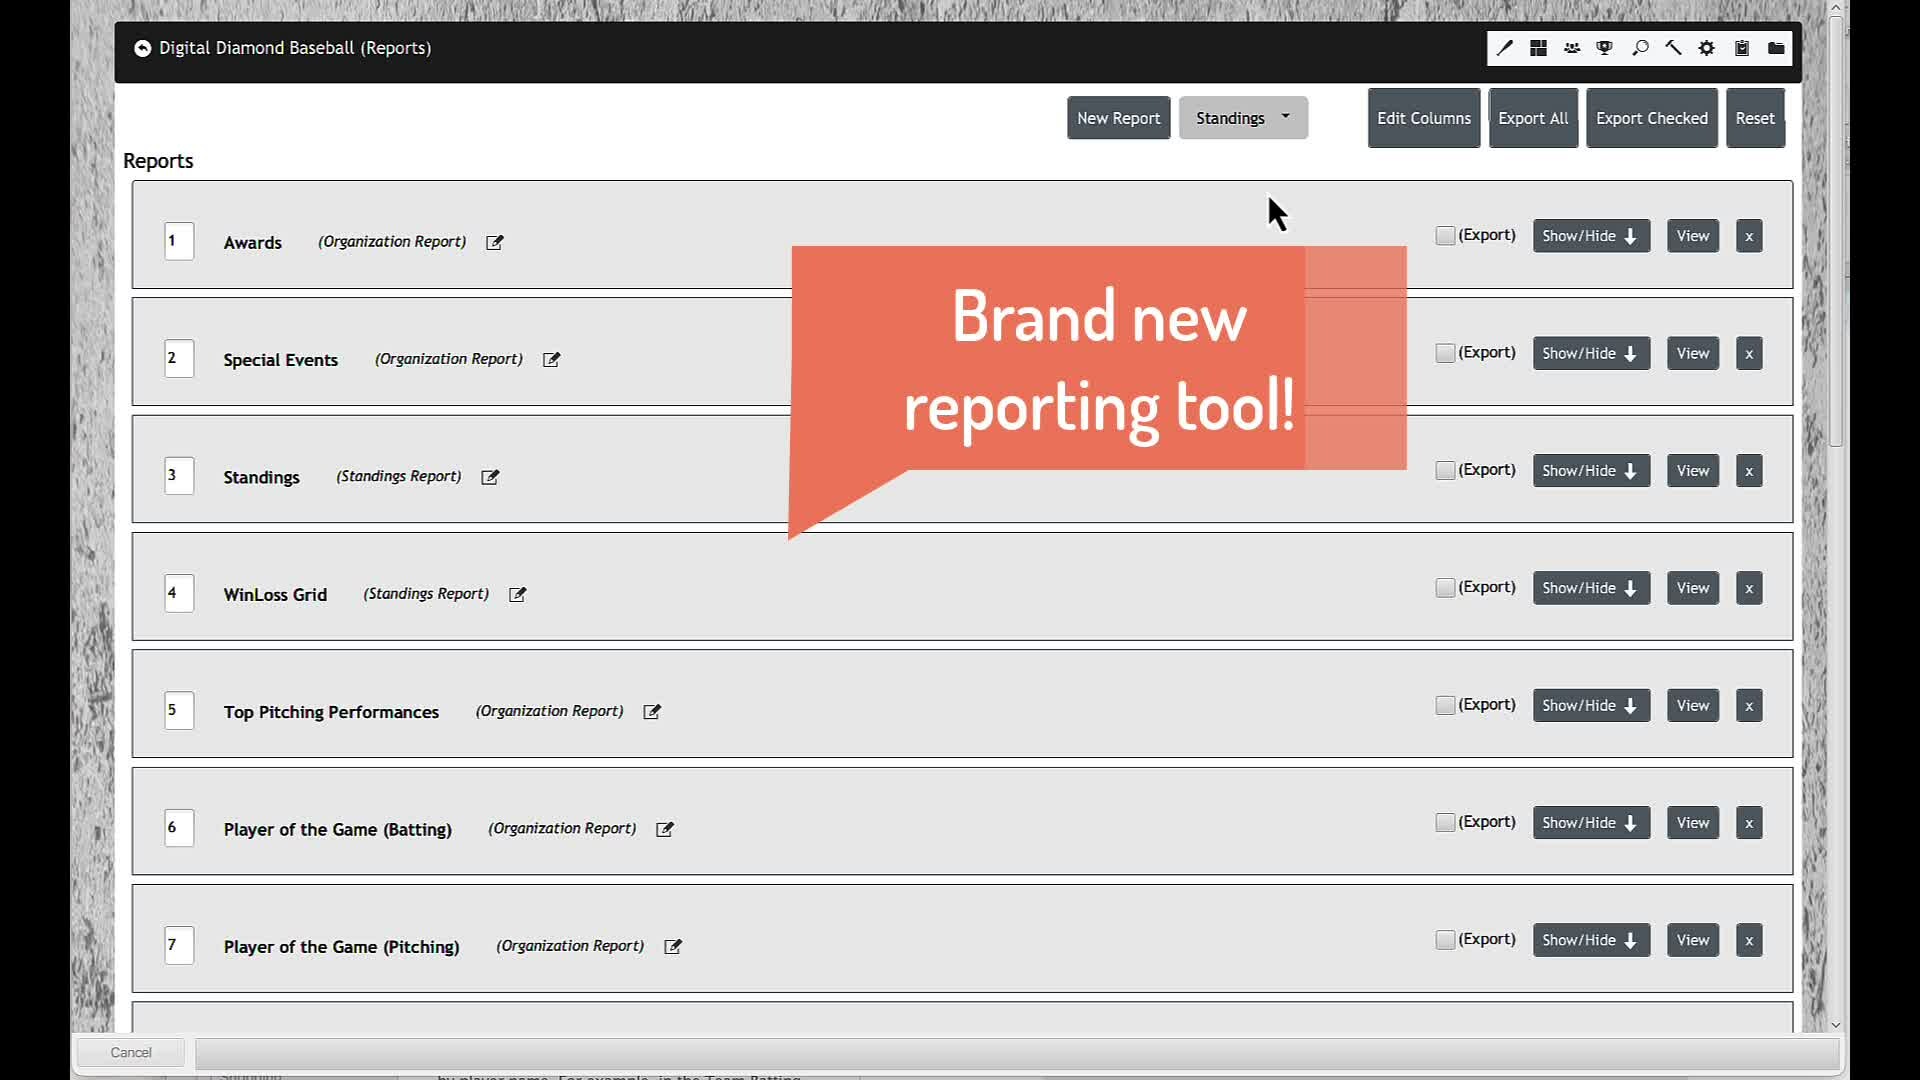View the Standings report
The height and width of the screenshot is (1080, 1920).
point(1692,470)
